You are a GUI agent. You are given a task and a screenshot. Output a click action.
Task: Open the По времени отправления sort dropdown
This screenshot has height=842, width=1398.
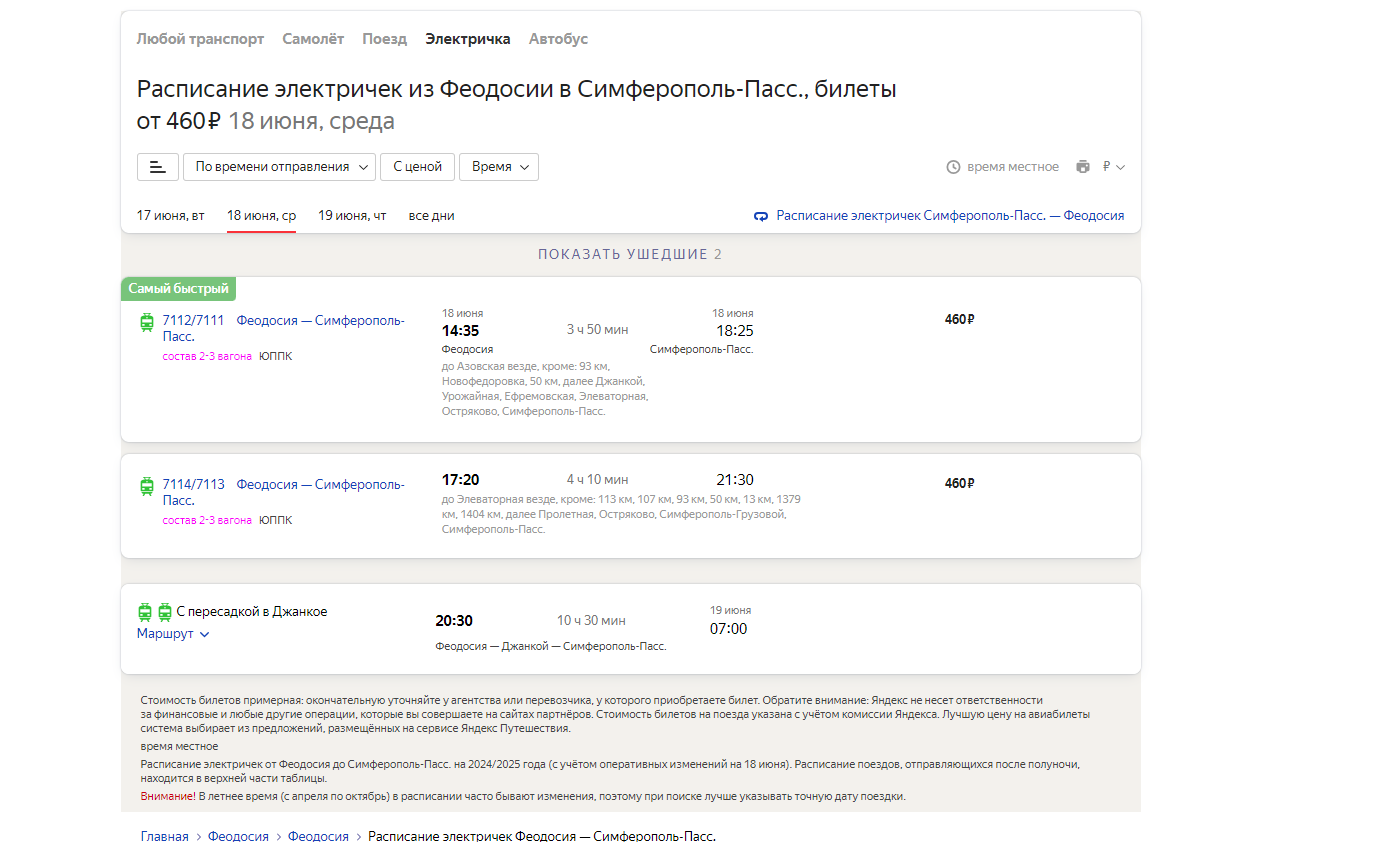point(279,167)
